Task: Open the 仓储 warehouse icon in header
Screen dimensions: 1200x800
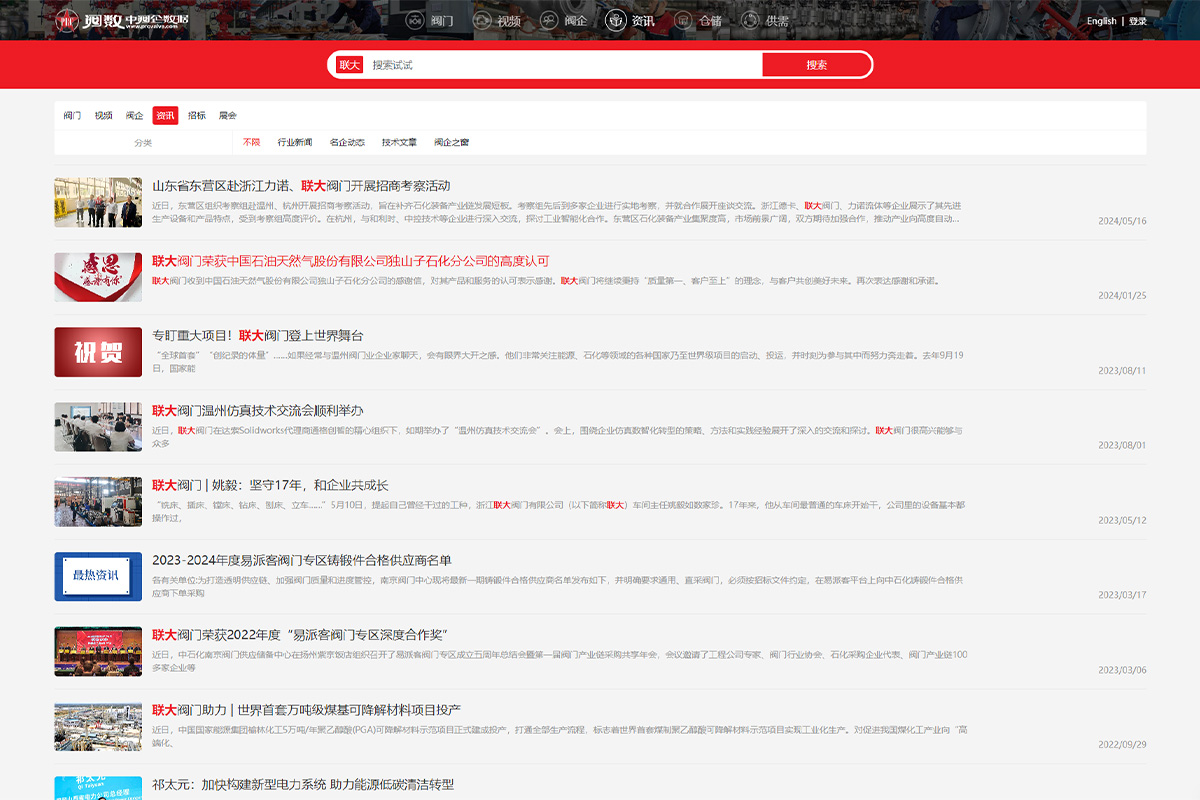Action: coord(683,20)
